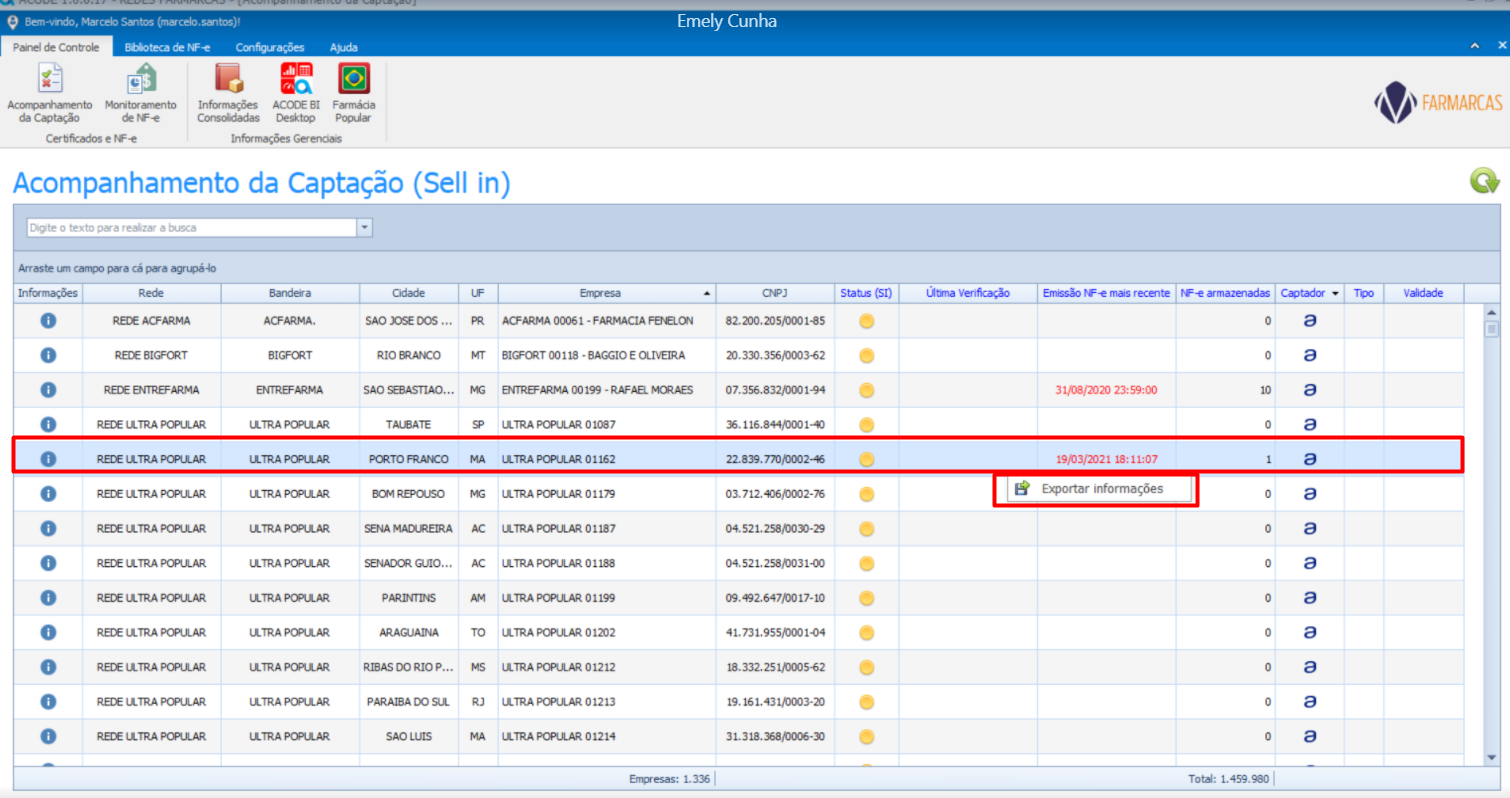Open the Configurações tab
Screen dimensions: 1510x798
(x=270, y=47)
